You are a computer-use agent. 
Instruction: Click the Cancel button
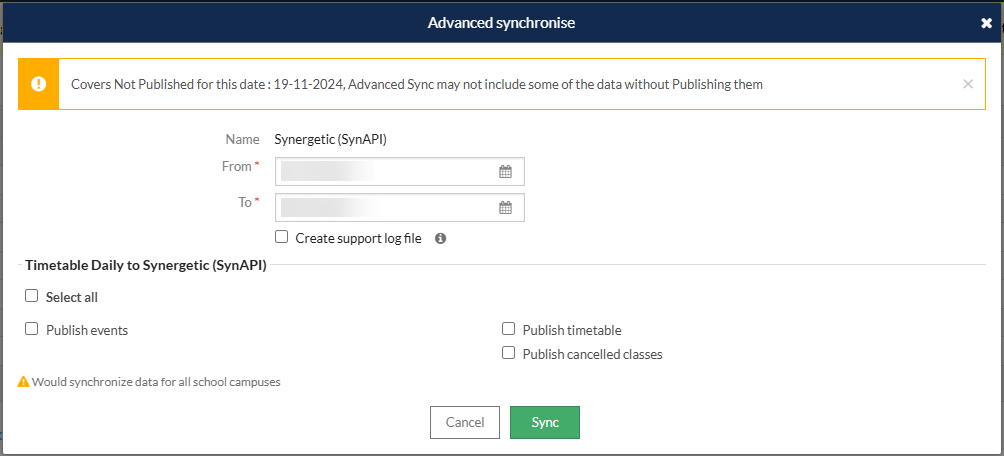click(465, 423)
